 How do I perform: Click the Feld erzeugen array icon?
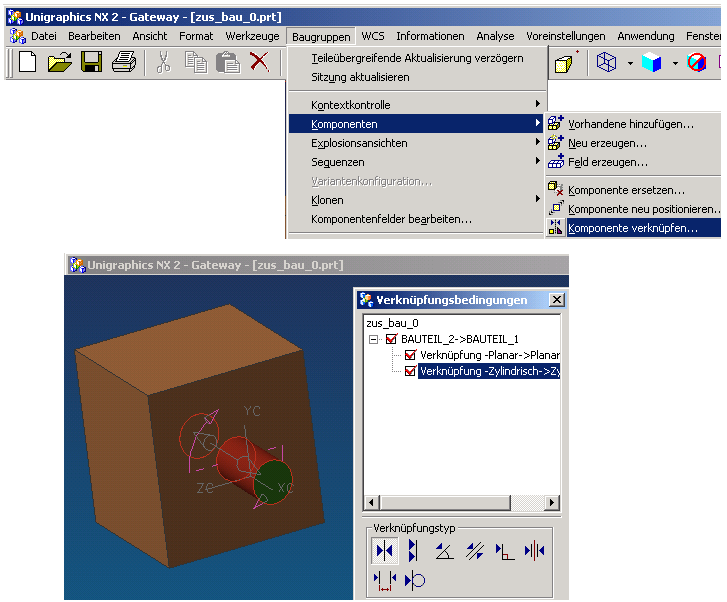555,161
